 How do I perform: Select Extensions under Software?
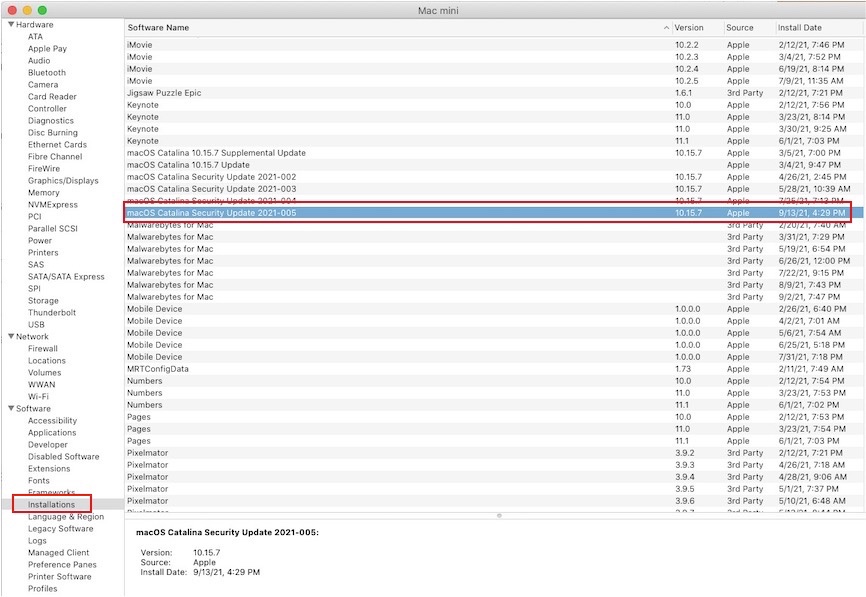(x=49, y=469)
